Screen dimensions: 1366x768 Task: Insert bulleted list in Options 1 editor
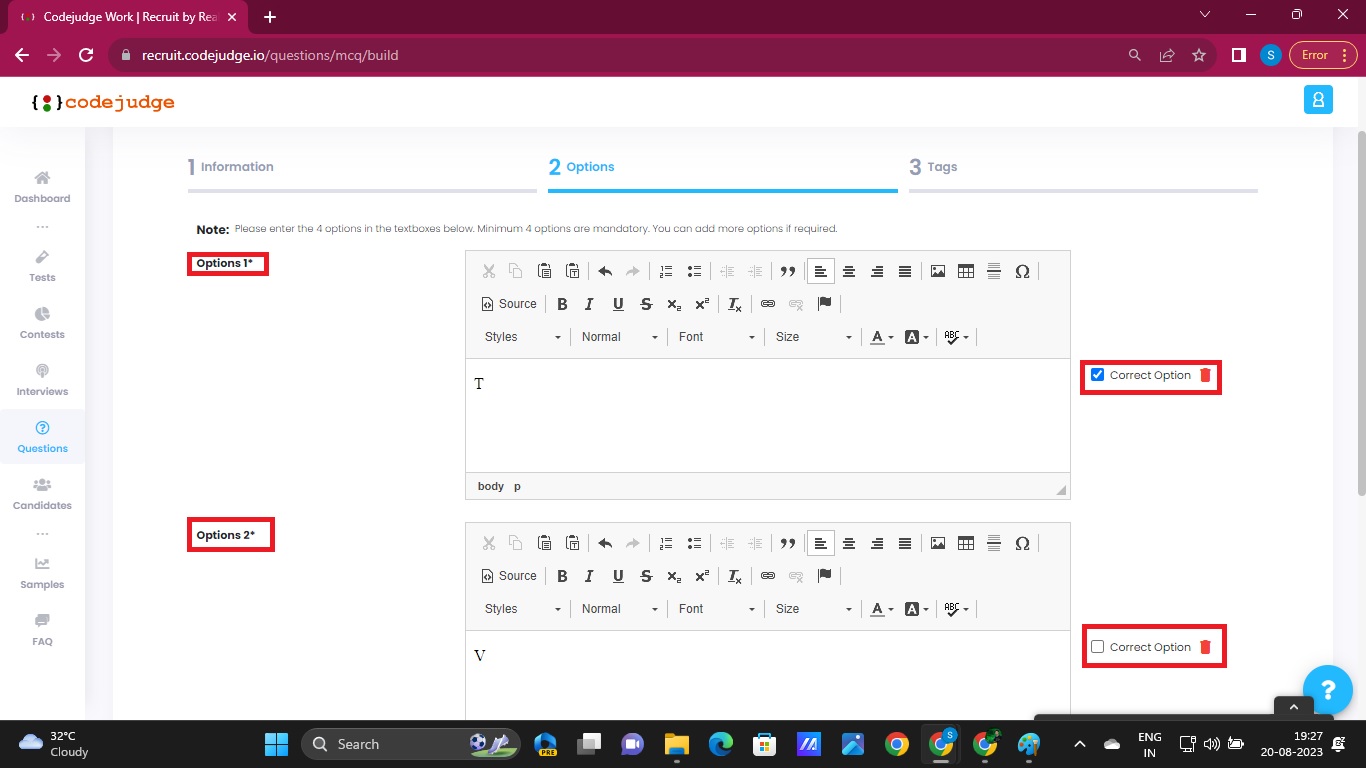click(x=695, y=271)
